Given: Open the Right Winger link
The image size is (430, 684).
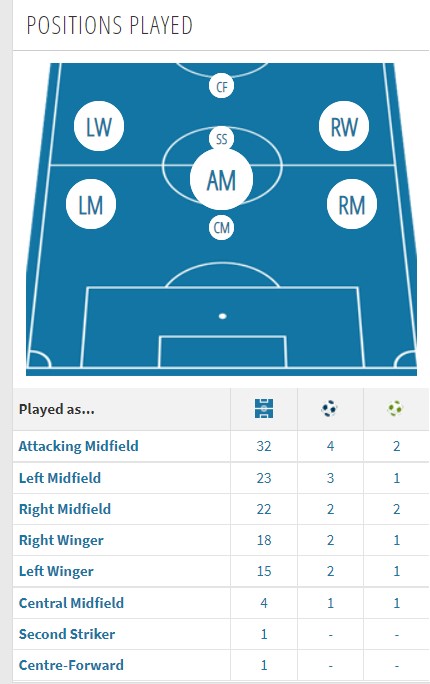Looking at the screenshot, I should (x=61, y=540).
